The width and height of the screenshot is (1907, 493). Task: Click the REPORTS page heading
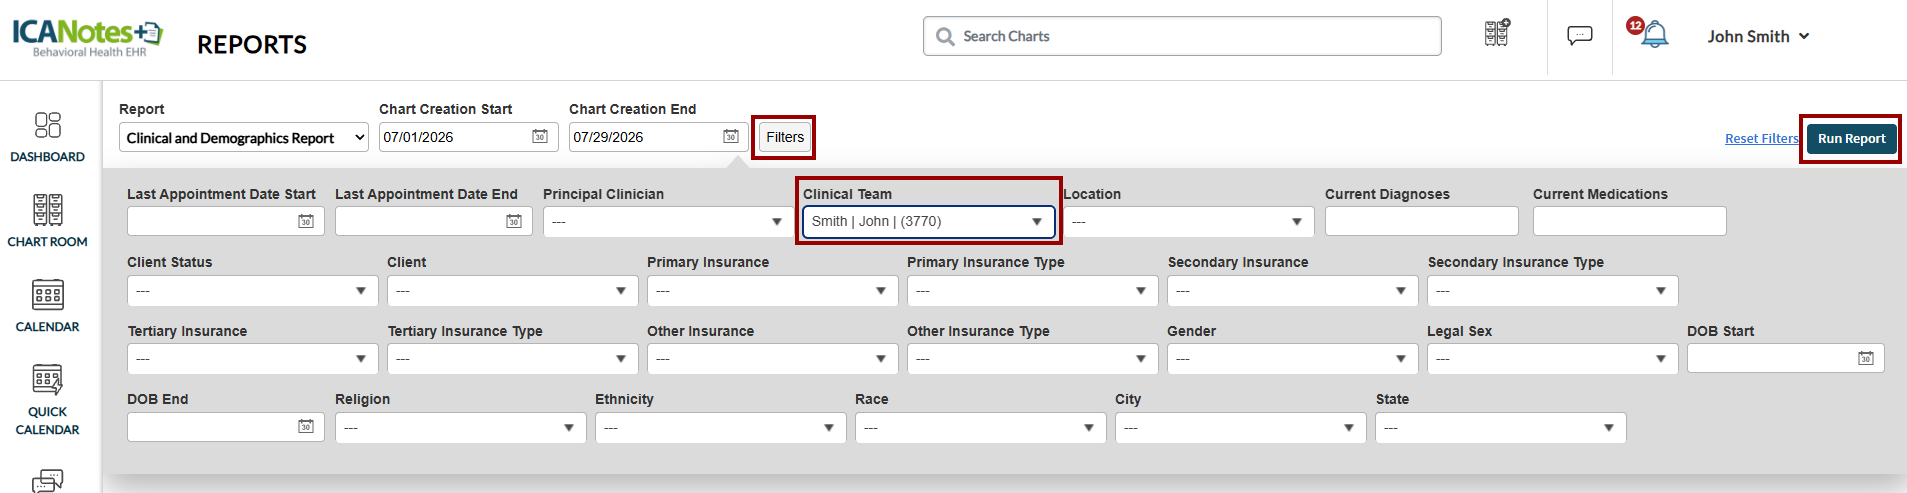(252, 45)
